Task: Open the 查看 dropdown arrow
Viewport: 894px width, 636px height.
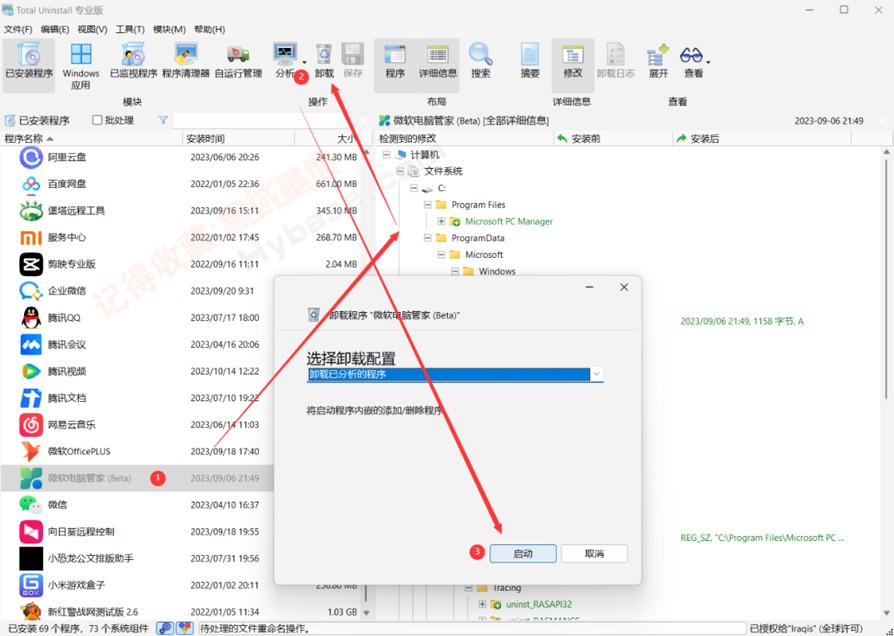Action: click(708, 62)
